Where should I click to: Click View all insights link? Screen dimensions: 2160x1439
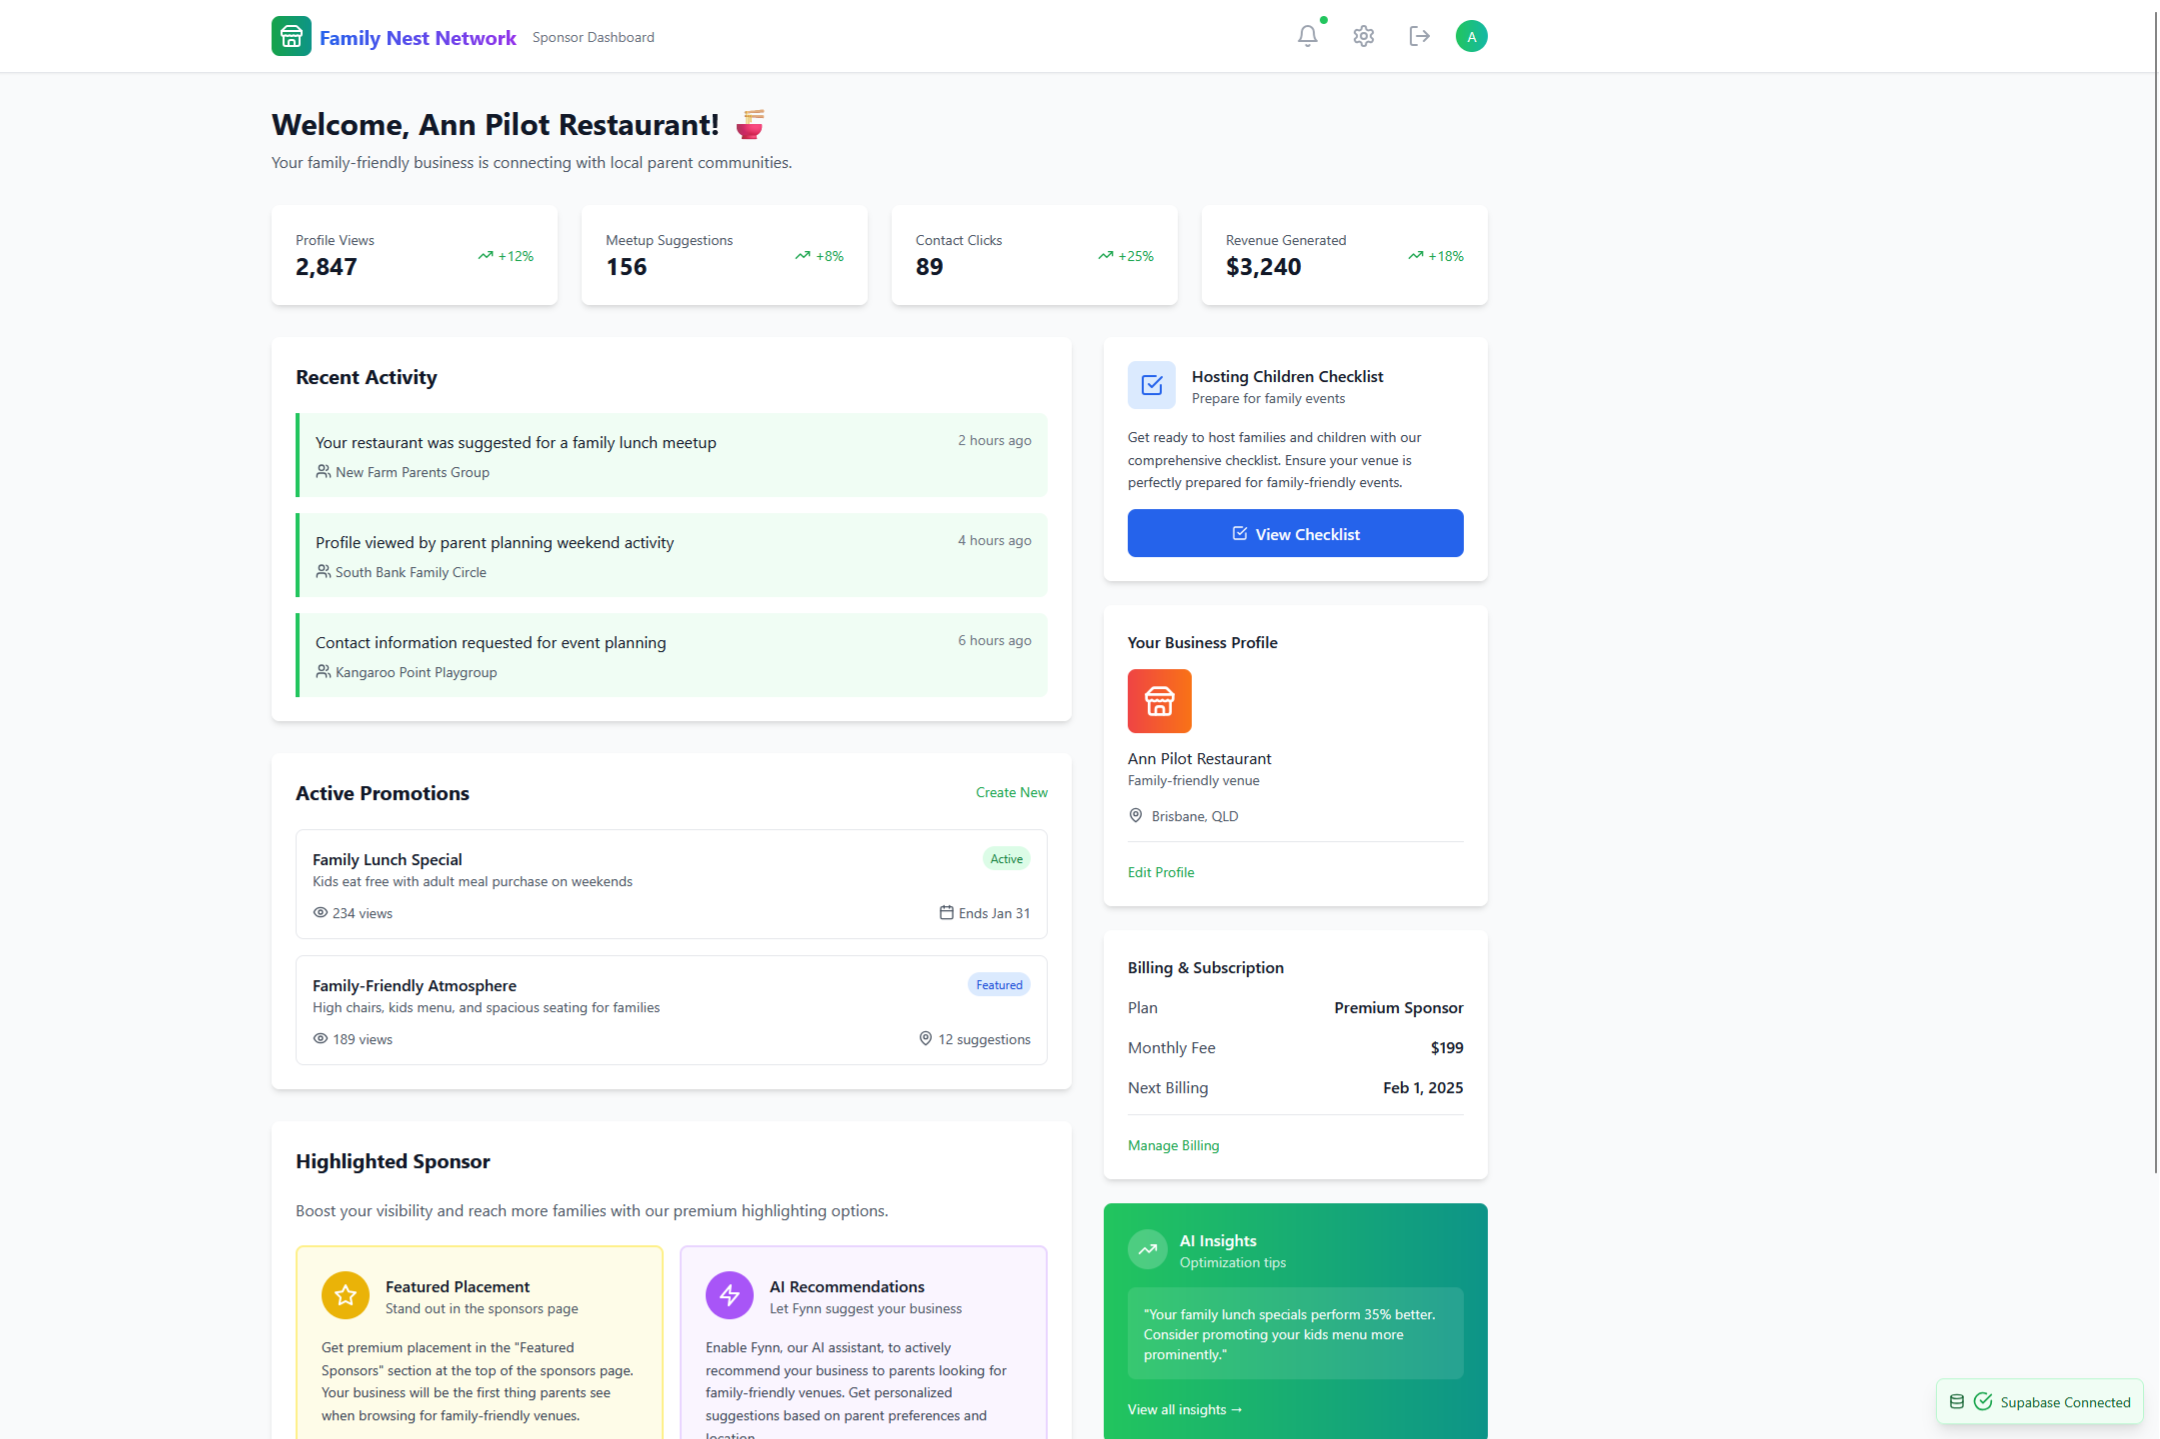tap(1184, 1409)
